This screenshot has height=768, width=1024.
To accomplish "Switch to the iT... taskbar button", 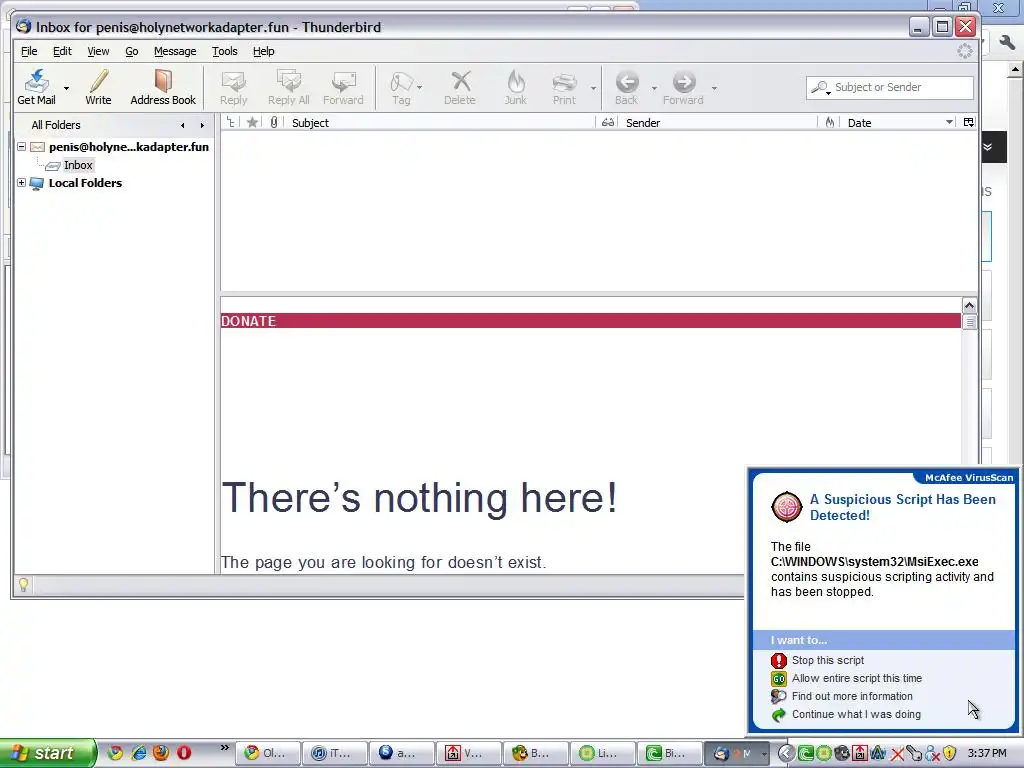I will coord(334,753).
